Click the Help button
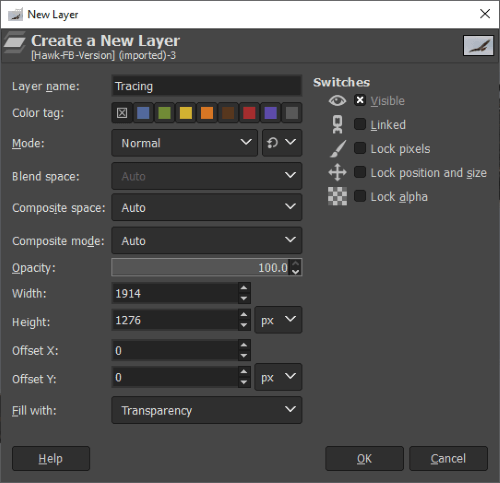500x483 pixels. [51, 459]
